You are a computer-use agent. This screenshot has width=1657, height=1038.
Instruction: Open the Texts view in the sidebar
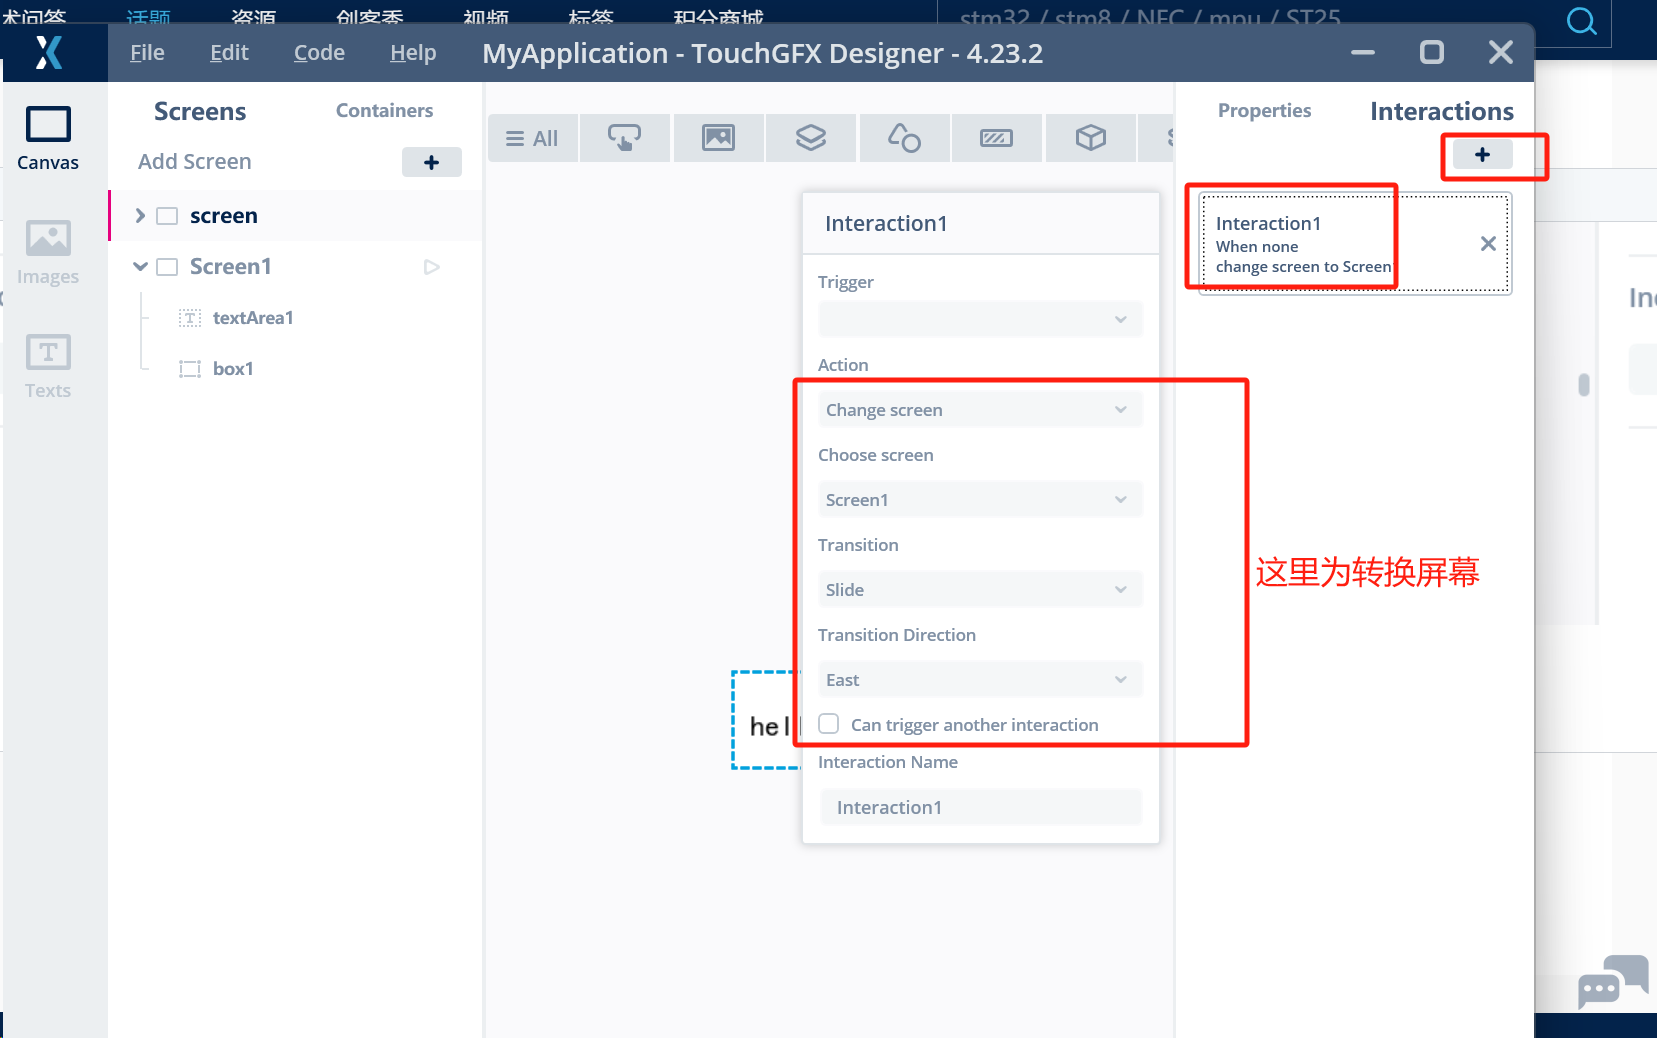click(x=48, y=366)
